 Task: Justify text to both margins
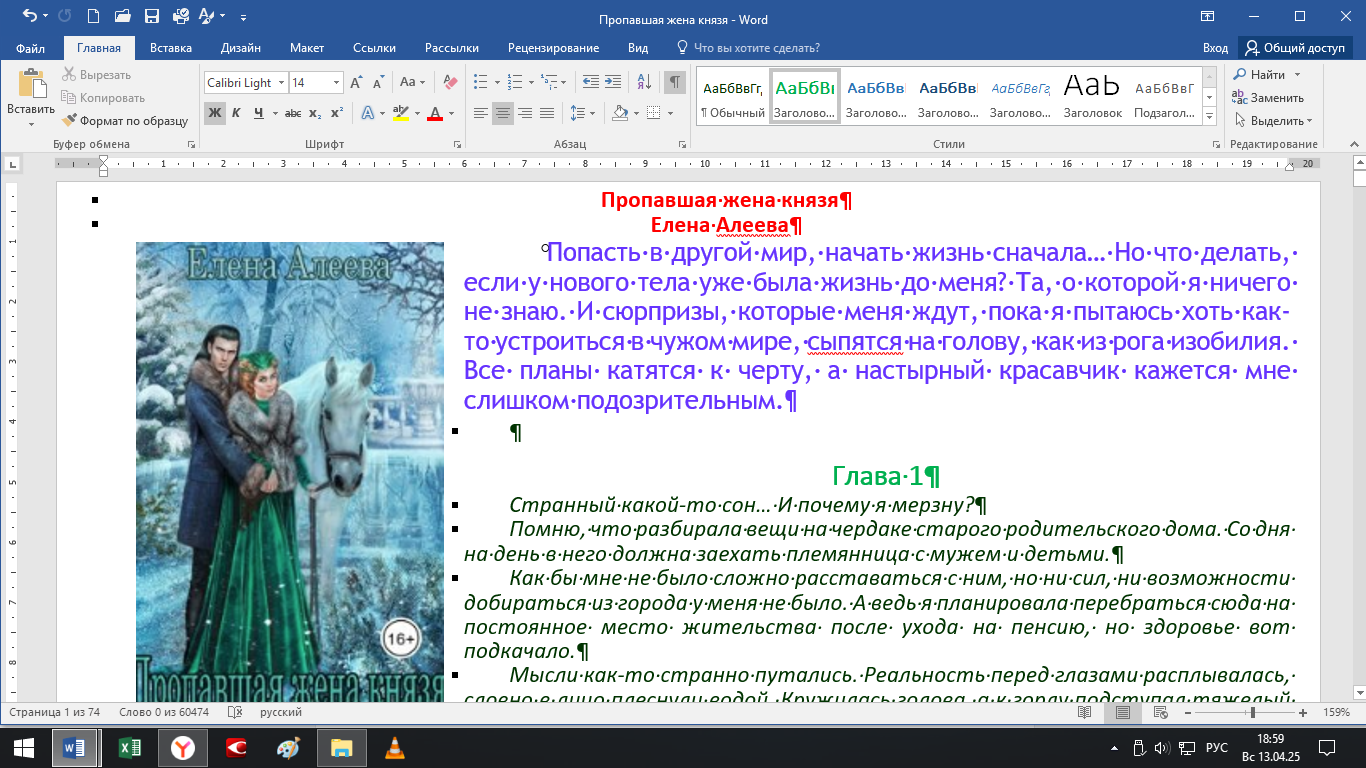click(547, 113)
